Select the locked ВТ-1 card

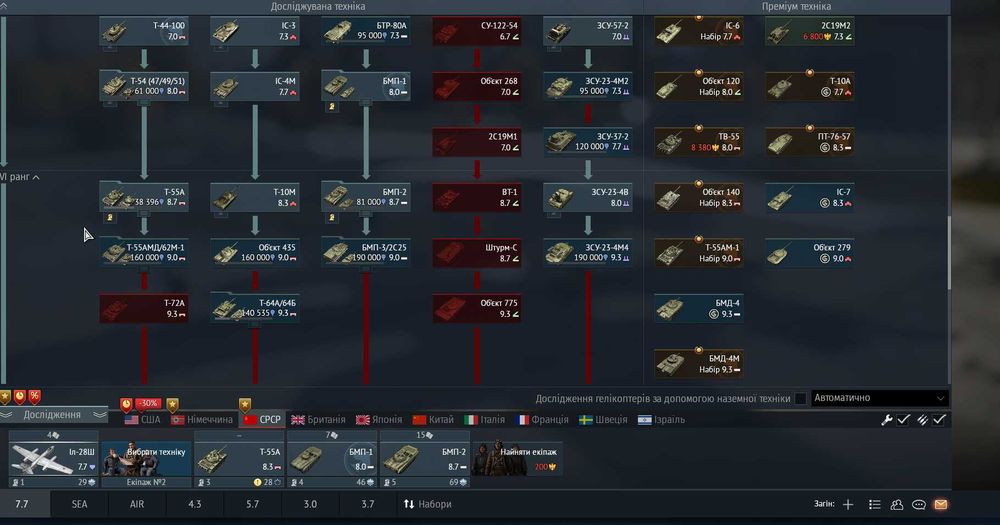(x=477, y=197)
